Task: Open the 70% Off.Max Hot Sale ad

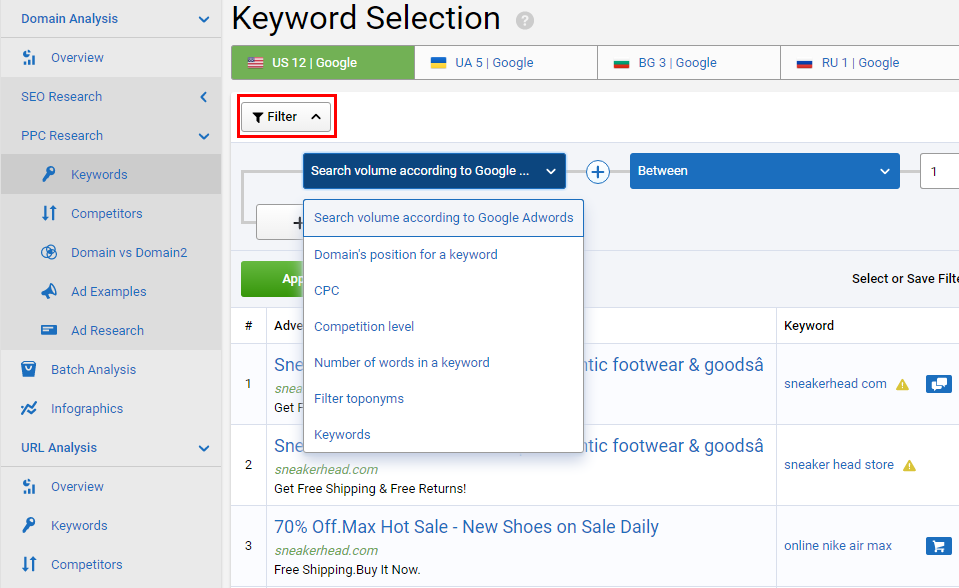Action: click(x=466, y=527)
